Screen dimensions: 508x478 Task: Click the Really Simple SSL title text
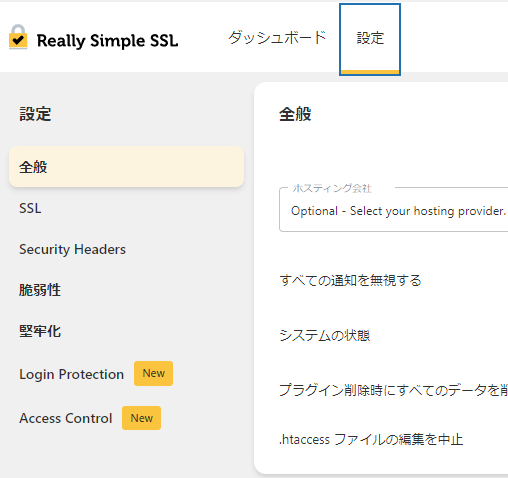click(x=107, y=41)
